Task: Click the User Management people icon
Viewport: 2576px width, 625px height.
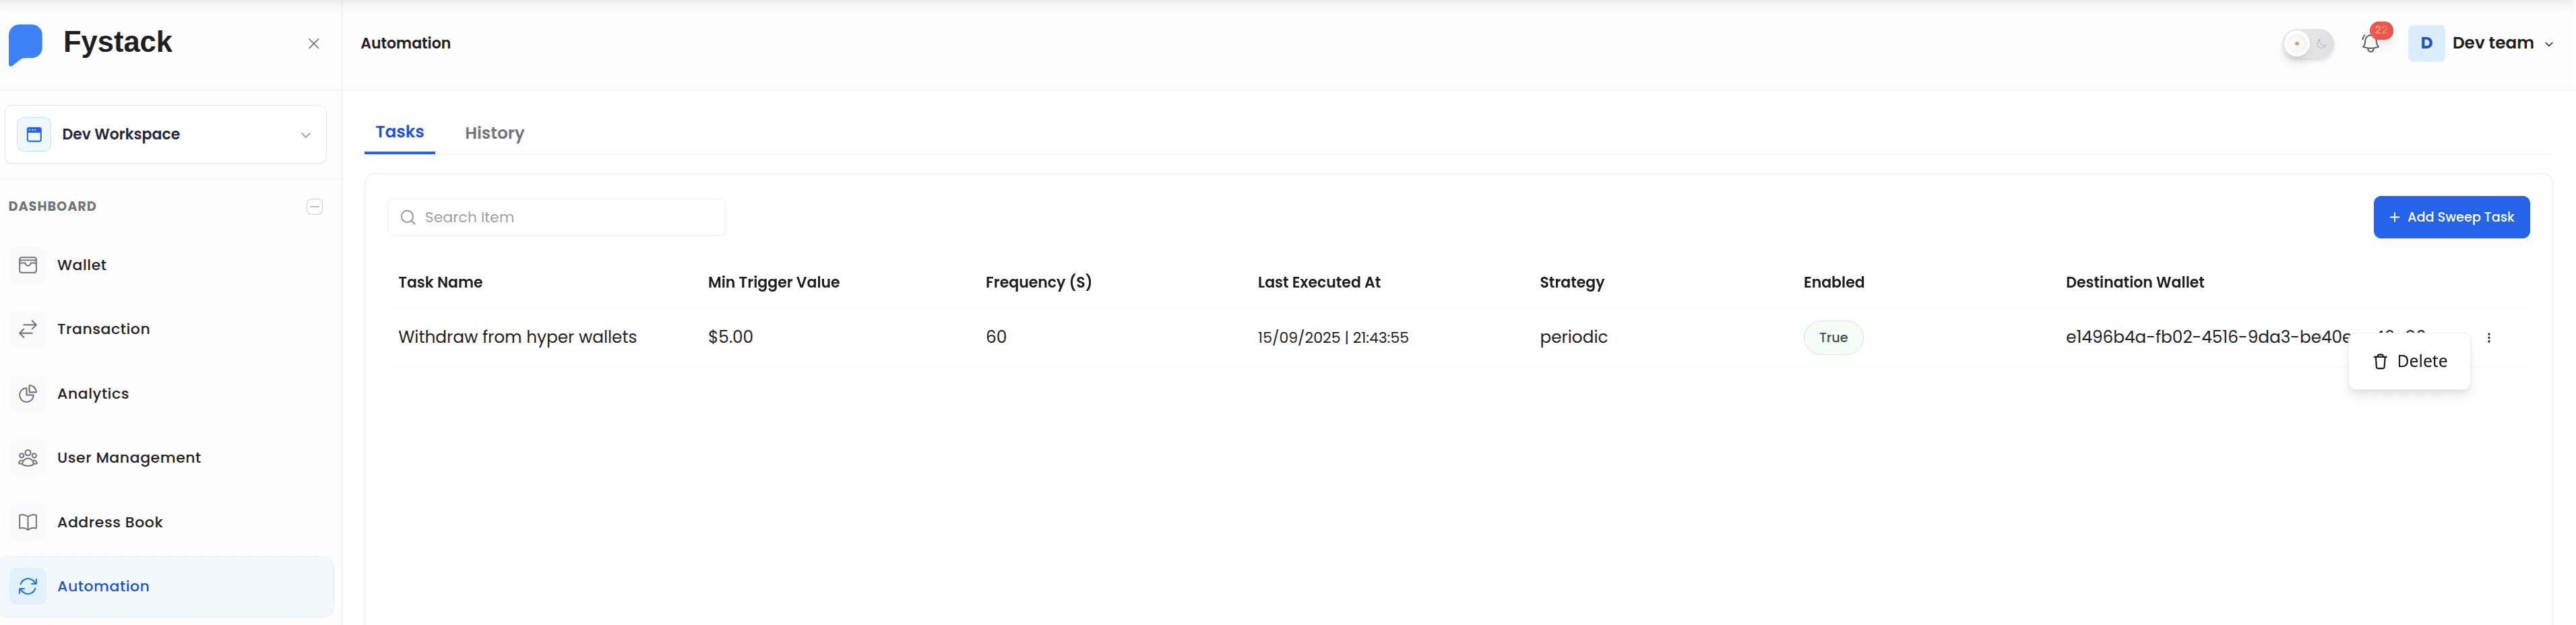Action: (28, 458)
